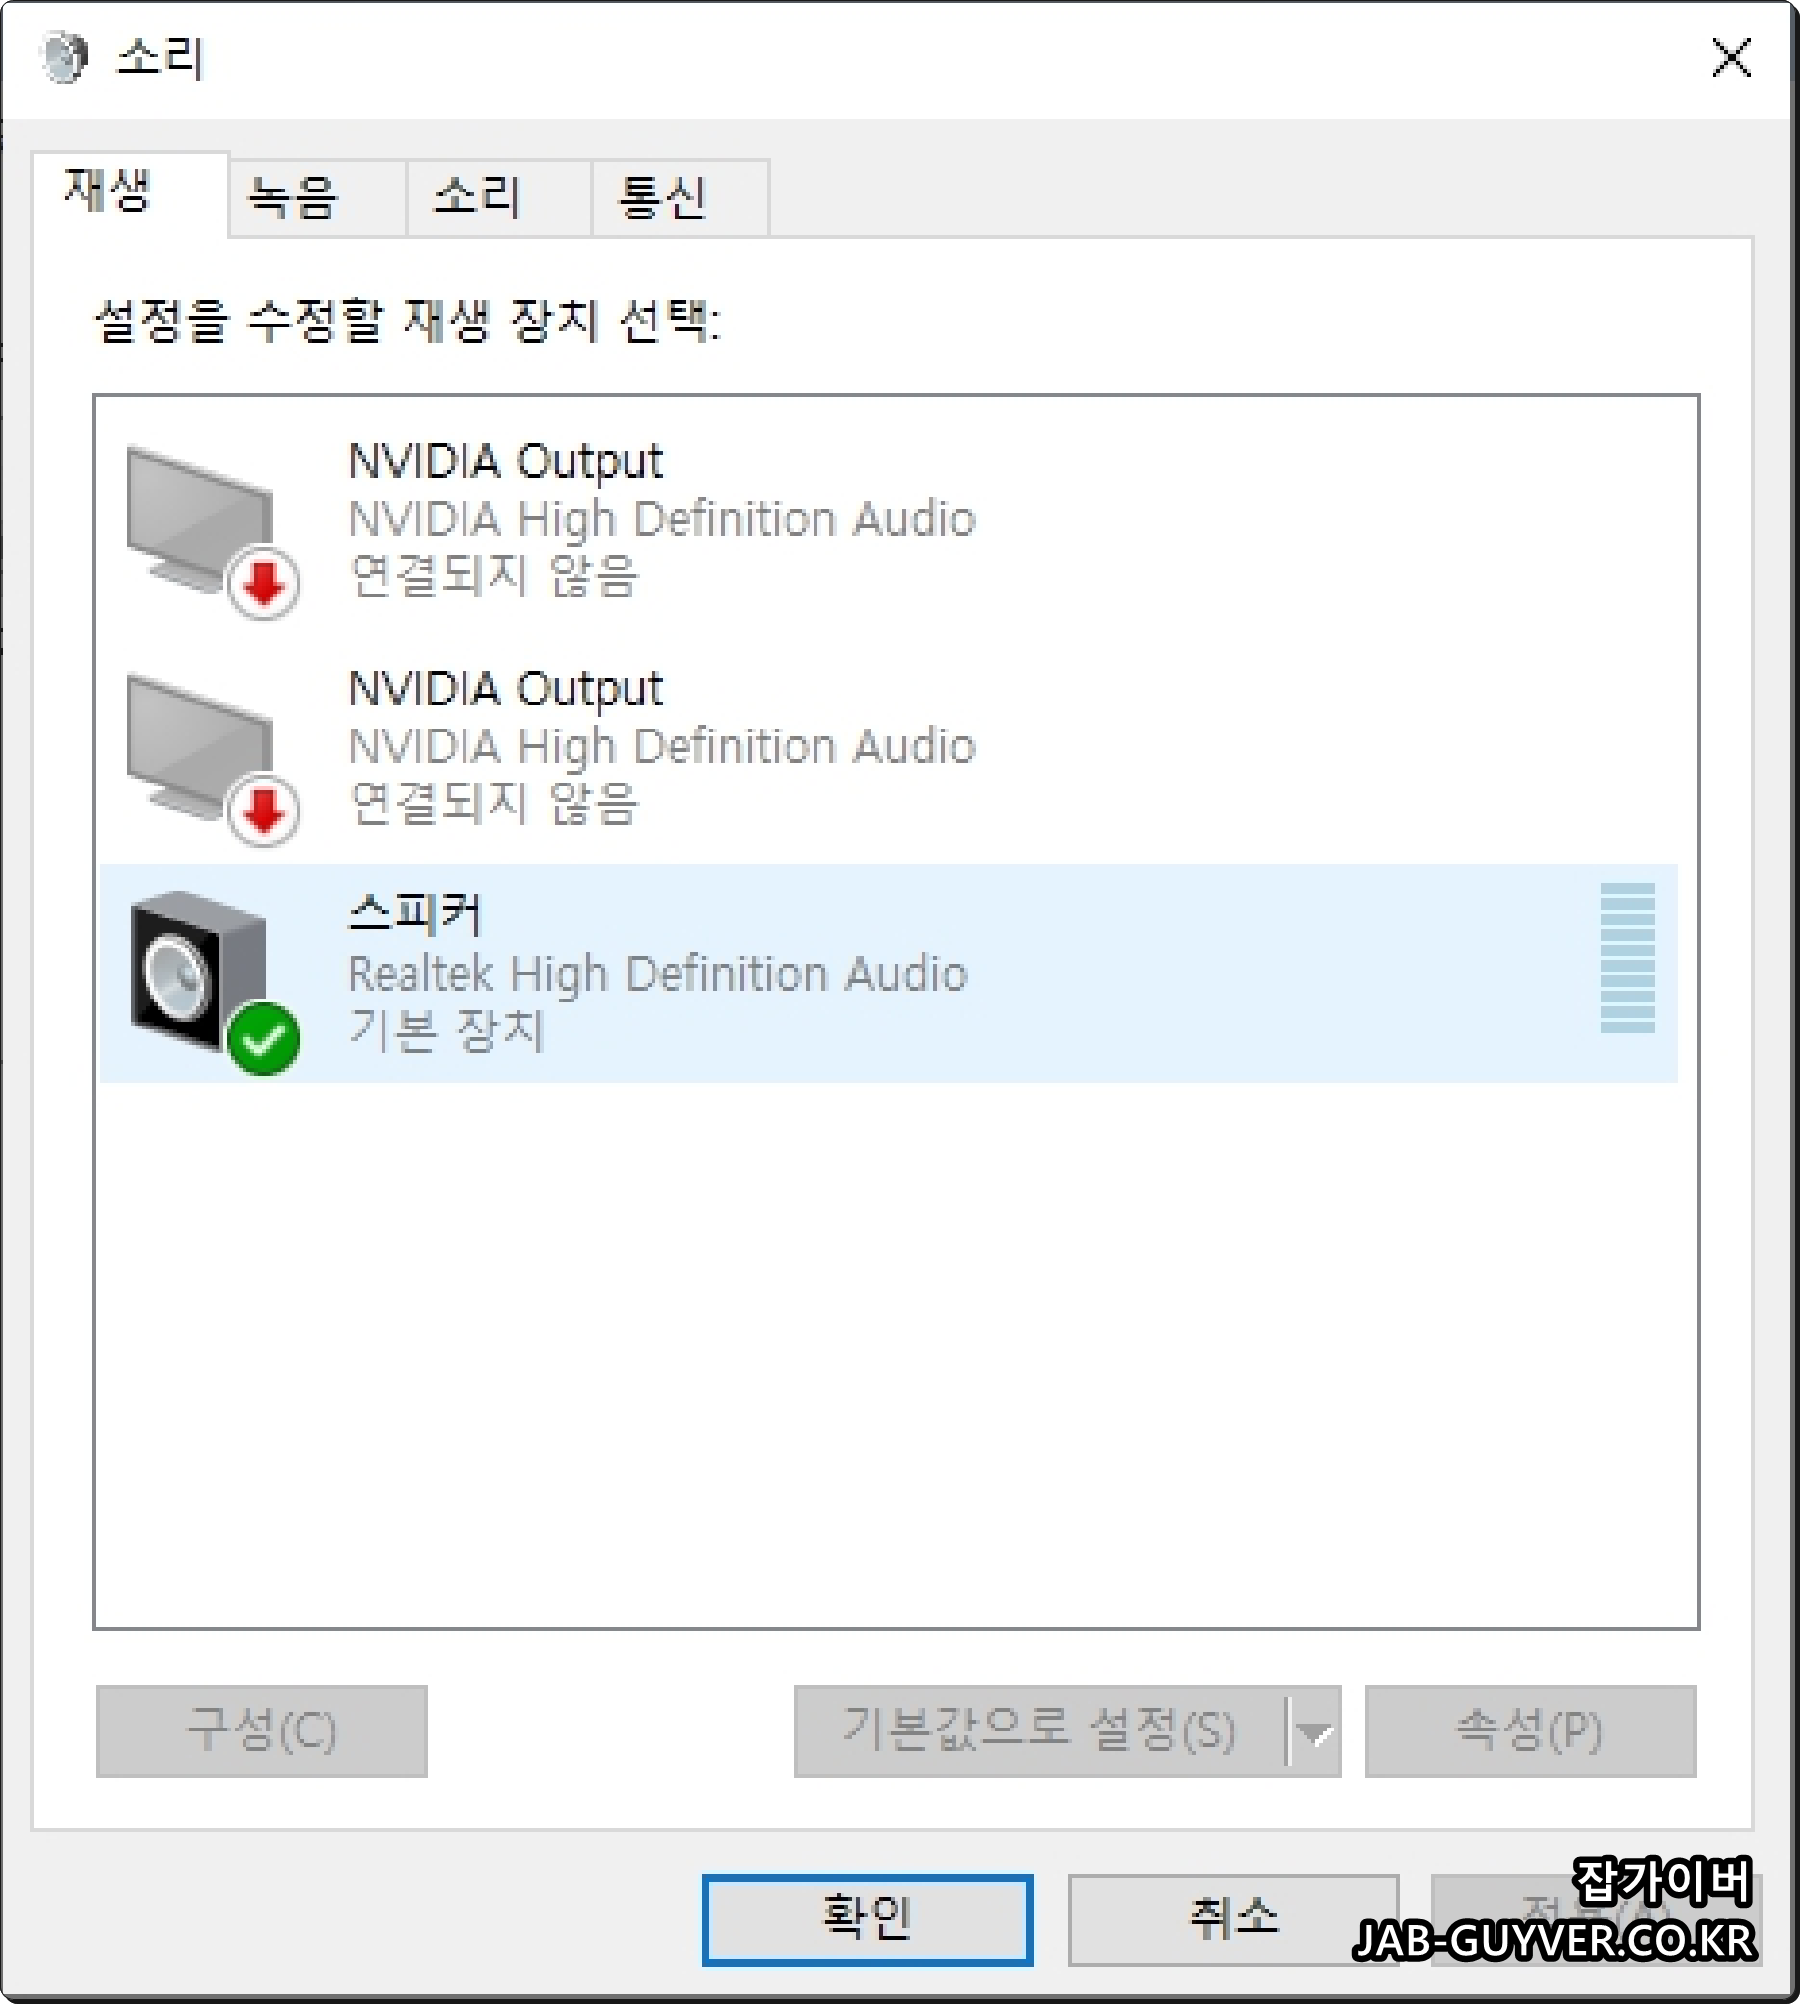Click the speaker volume level meter

1627,958
